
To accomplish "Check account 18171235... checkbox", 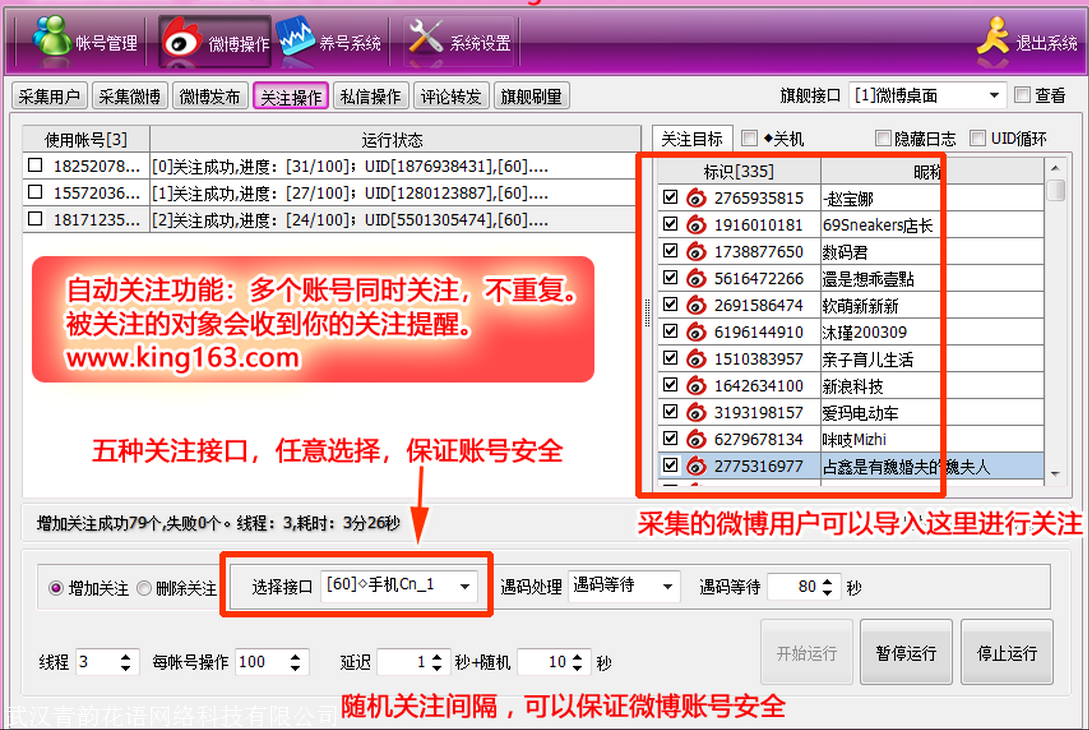I will coord(35,219).
